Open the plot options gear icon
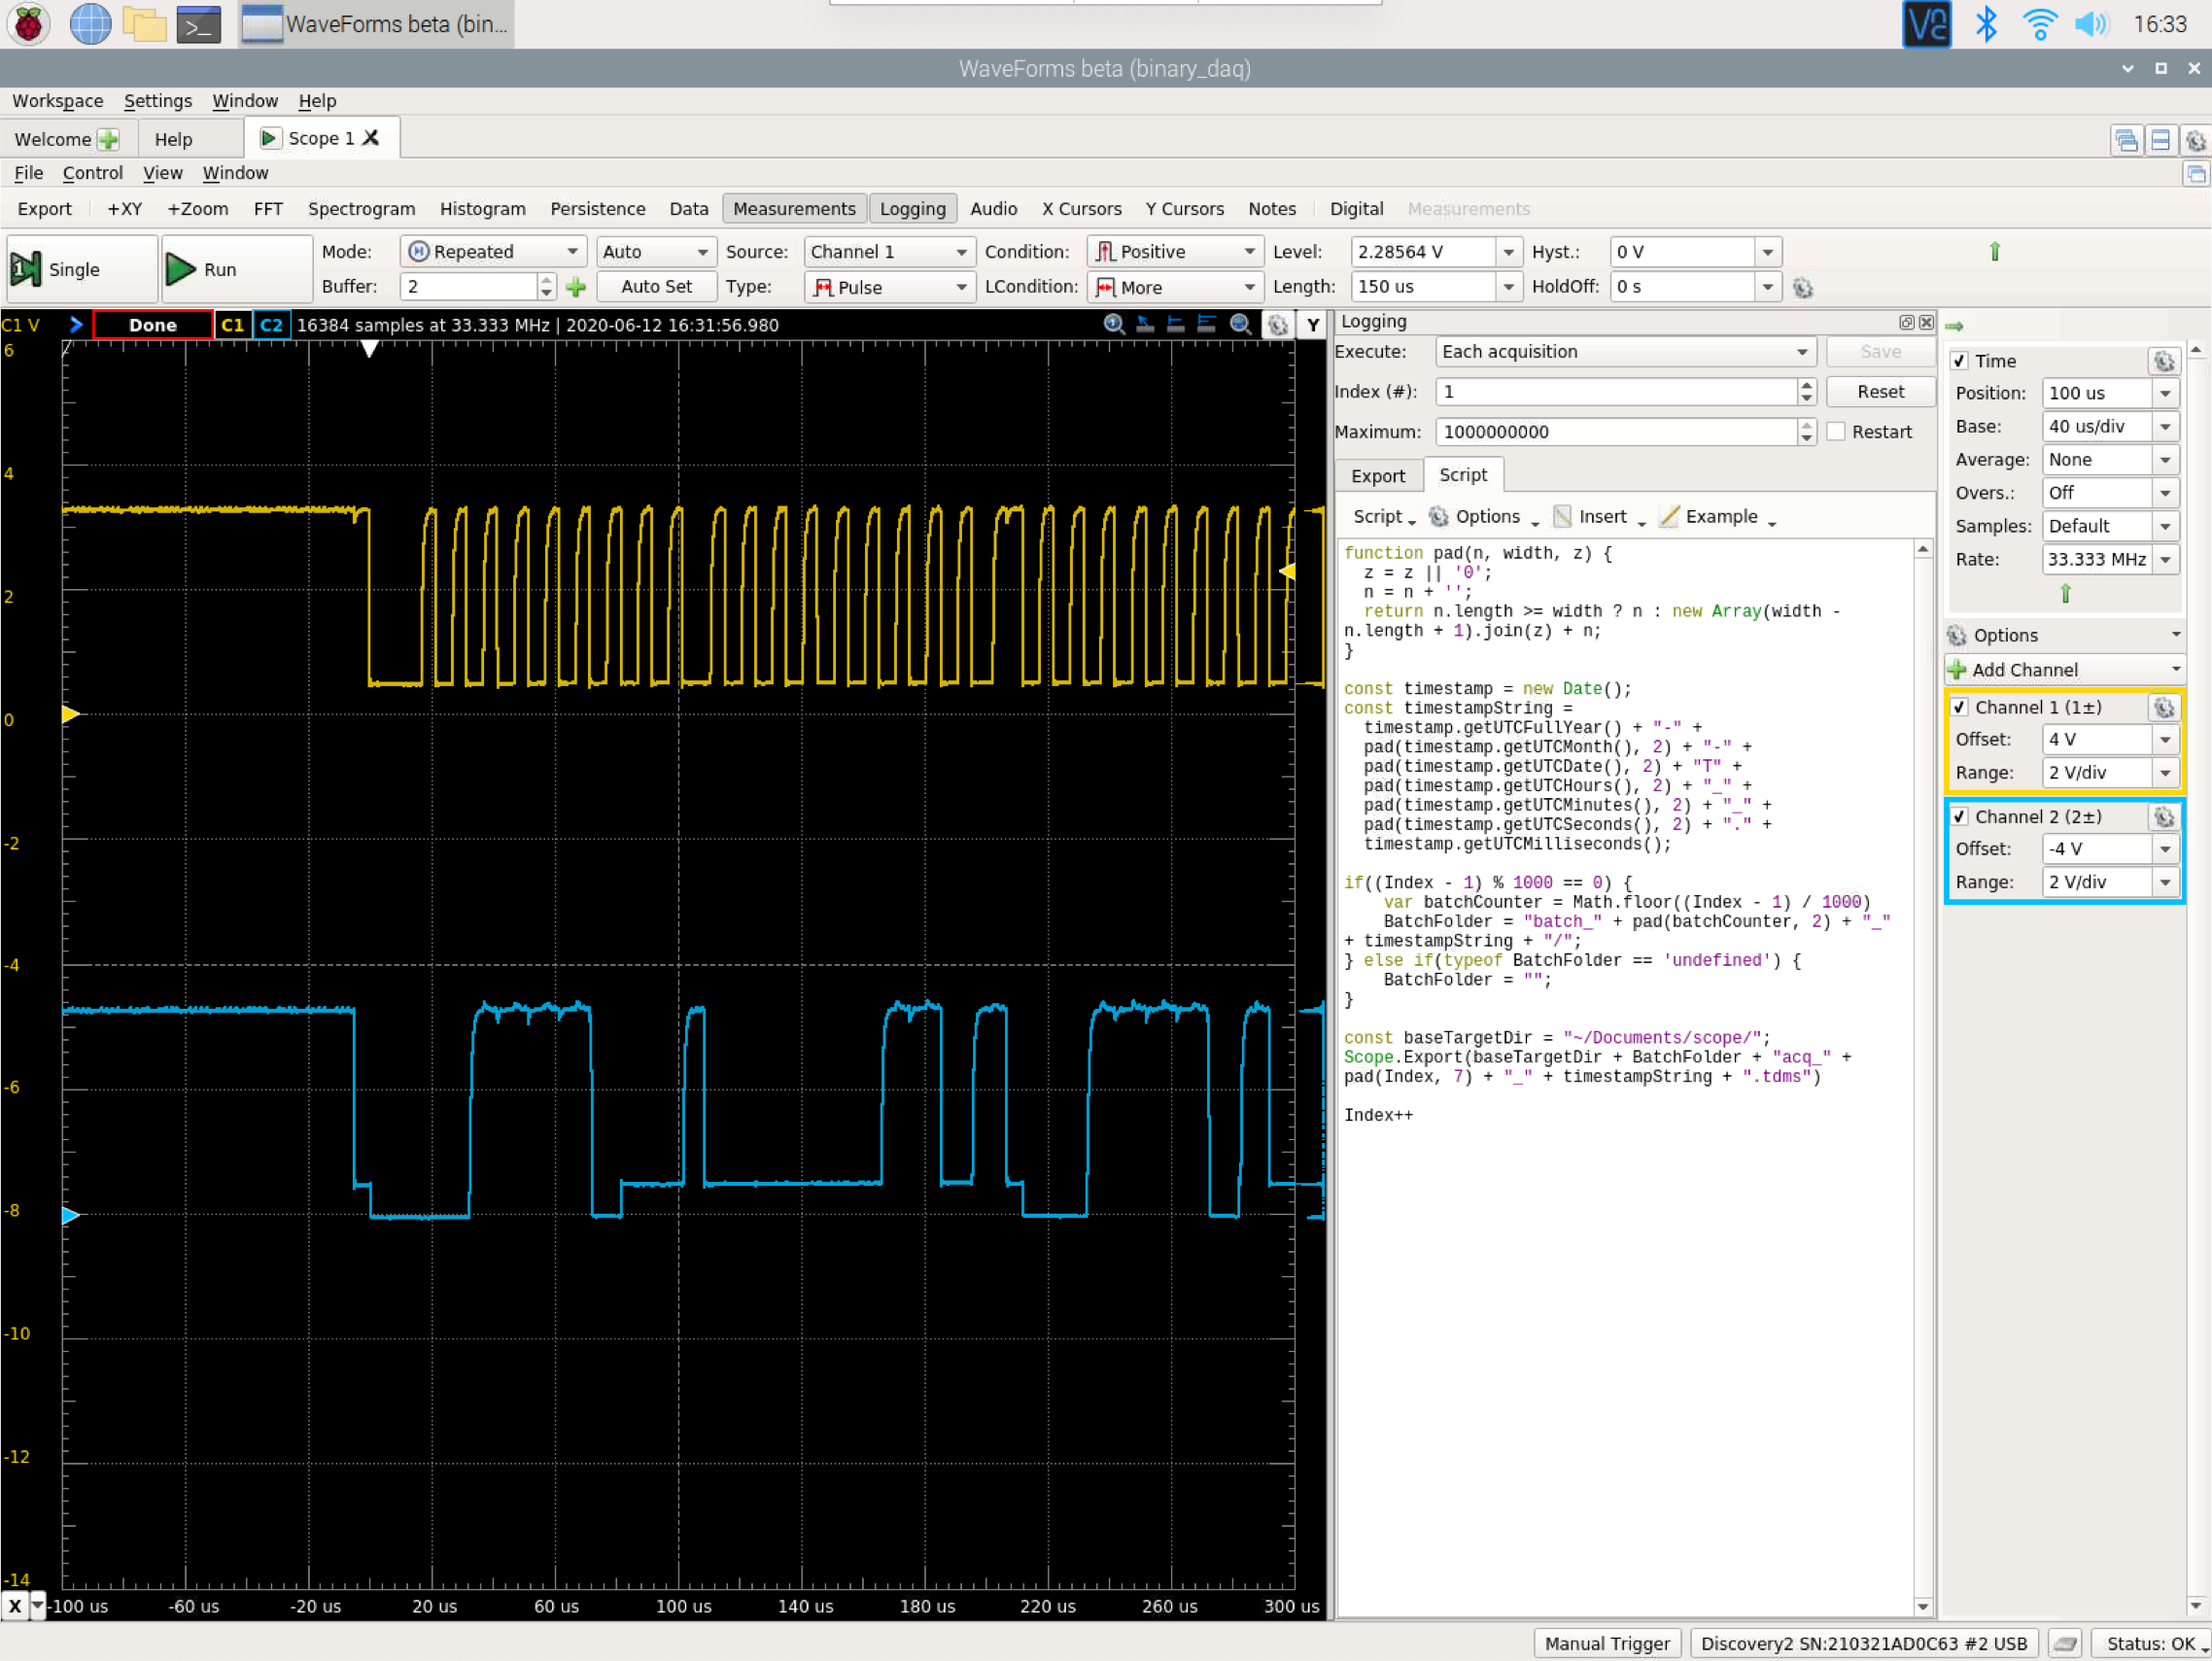The image size is (2212, 1661). tap(1277, 324)
